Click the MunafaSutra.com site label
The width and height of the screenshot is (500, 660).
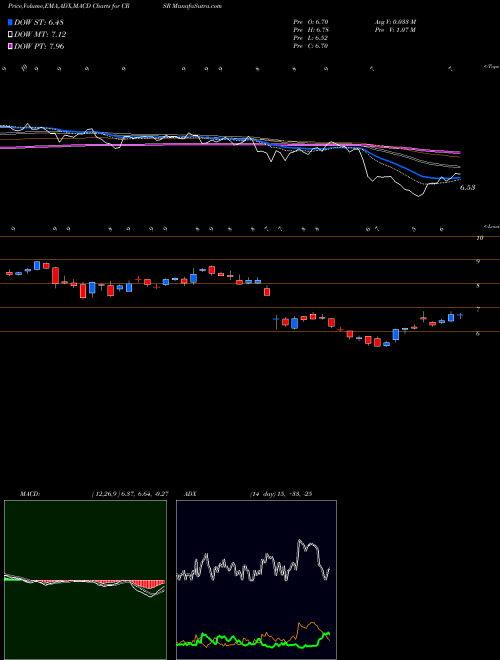(x=195, y=6)
